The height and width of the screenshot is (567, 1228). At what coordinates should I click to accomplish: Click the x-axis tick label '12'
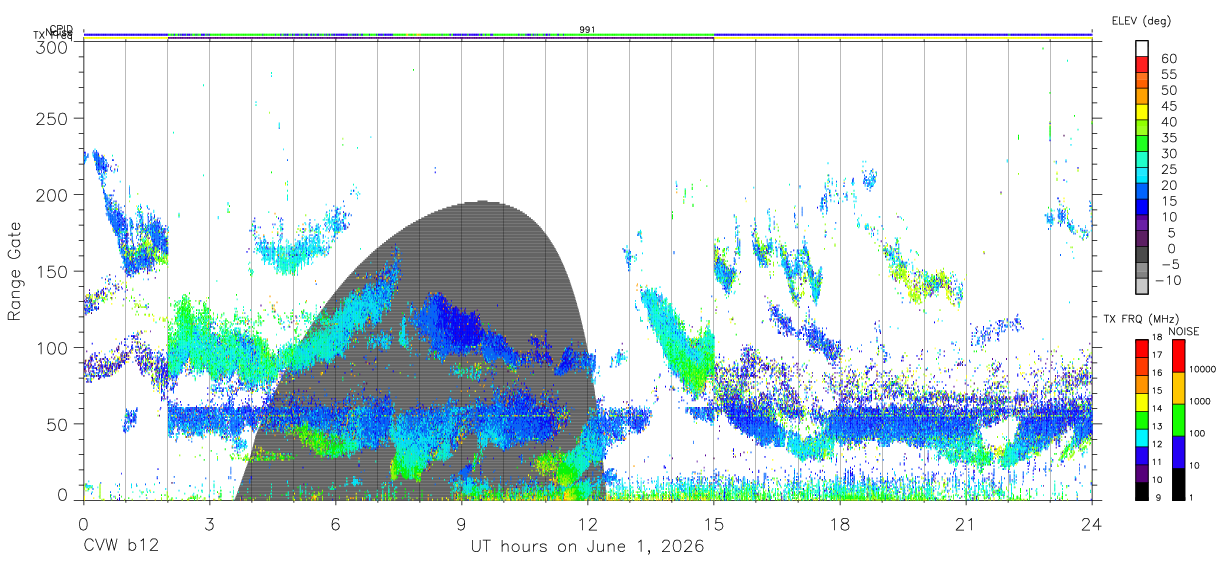pyautogui.click(x=588, y=524)
